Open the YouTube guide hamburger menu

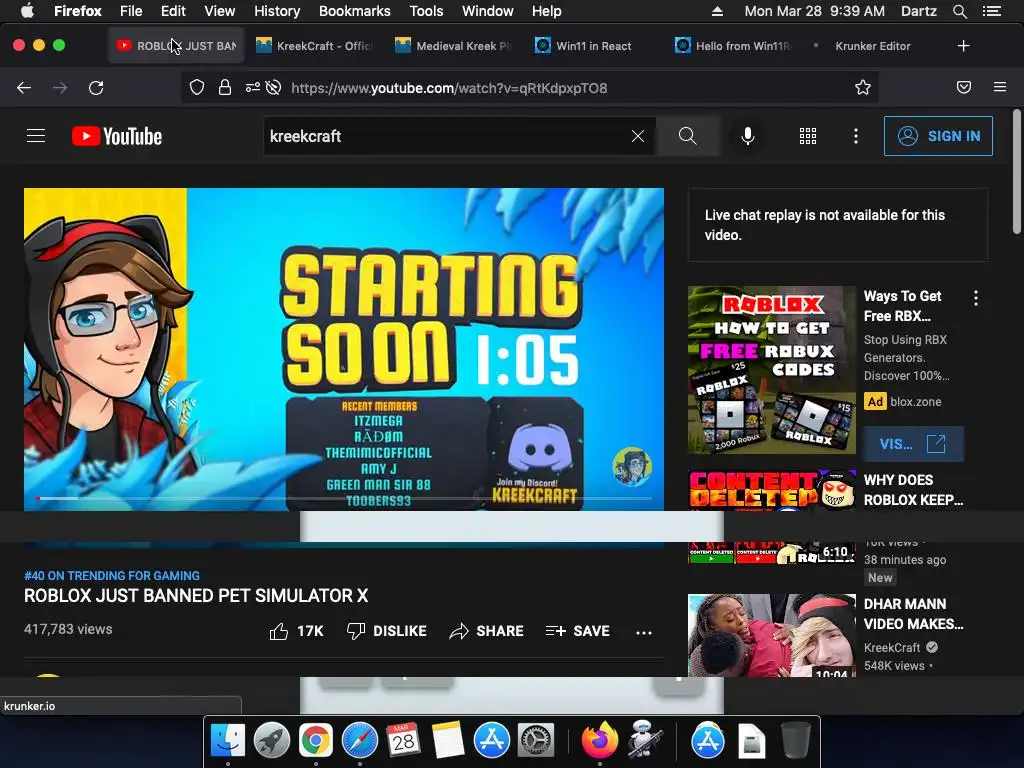(36, 136)
